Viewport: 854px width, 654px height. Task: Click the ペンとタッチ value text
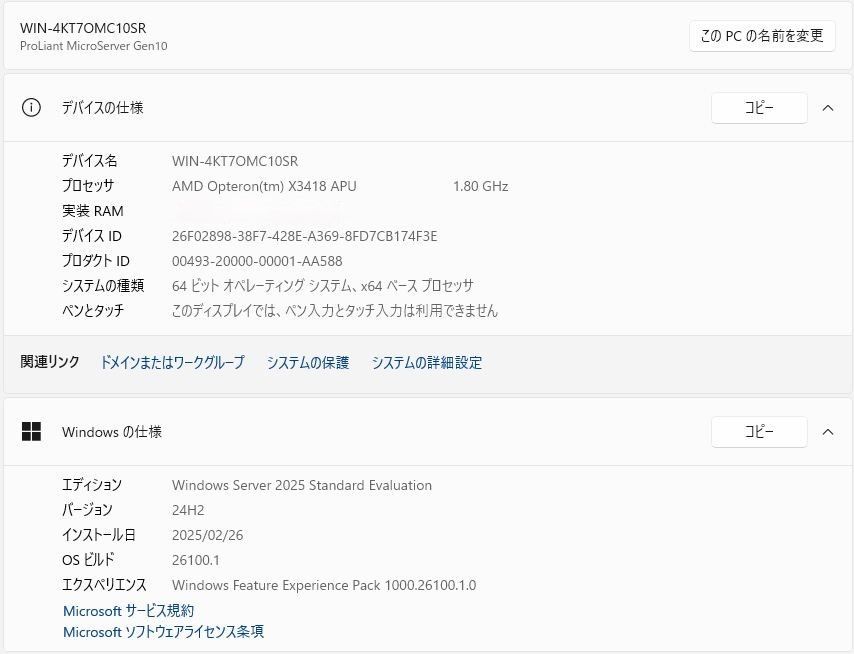coord(335,310)
